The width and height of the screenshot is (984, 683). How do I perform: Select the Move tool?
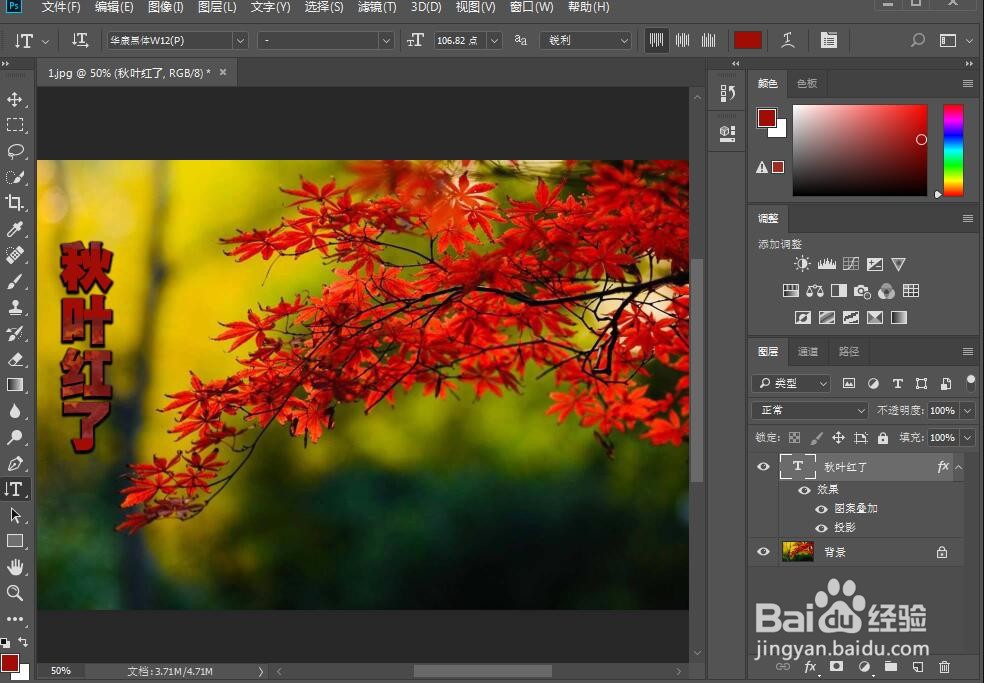tap(14, 99)
